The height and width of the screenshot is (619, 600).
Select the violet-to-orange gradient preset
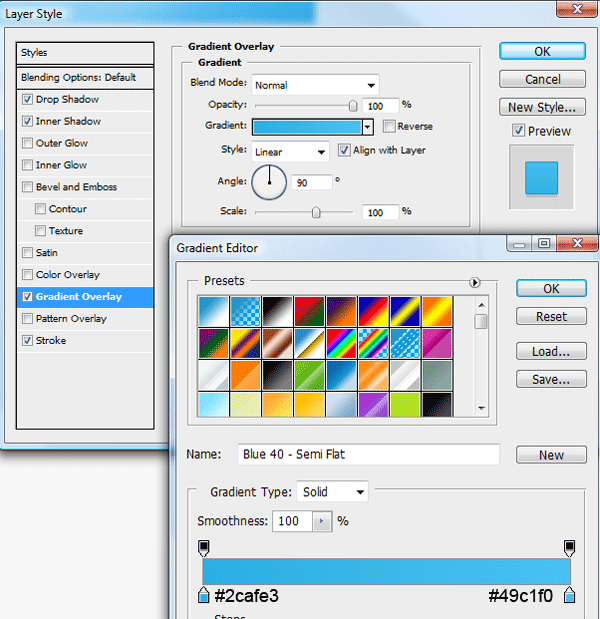click(341, 311)
